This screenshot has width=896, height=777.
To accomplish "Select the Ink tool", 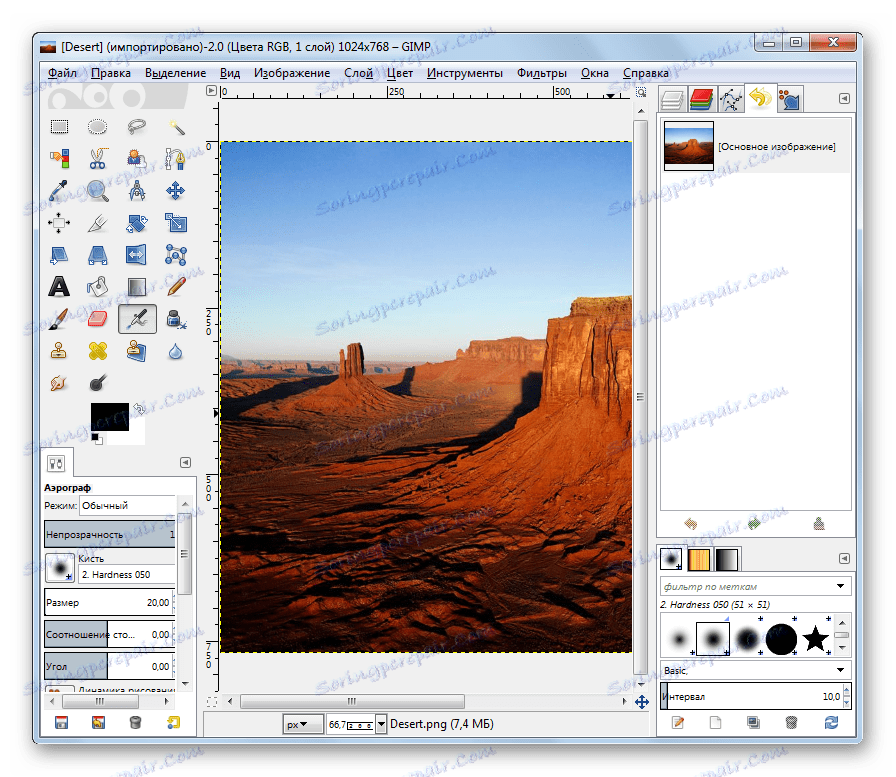I will point(176,319).
